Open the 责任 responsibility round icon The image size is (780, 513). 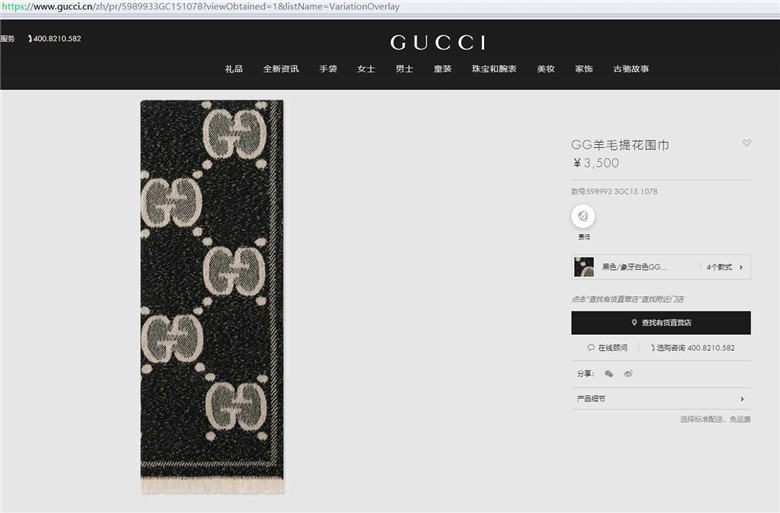coord(583,216)
